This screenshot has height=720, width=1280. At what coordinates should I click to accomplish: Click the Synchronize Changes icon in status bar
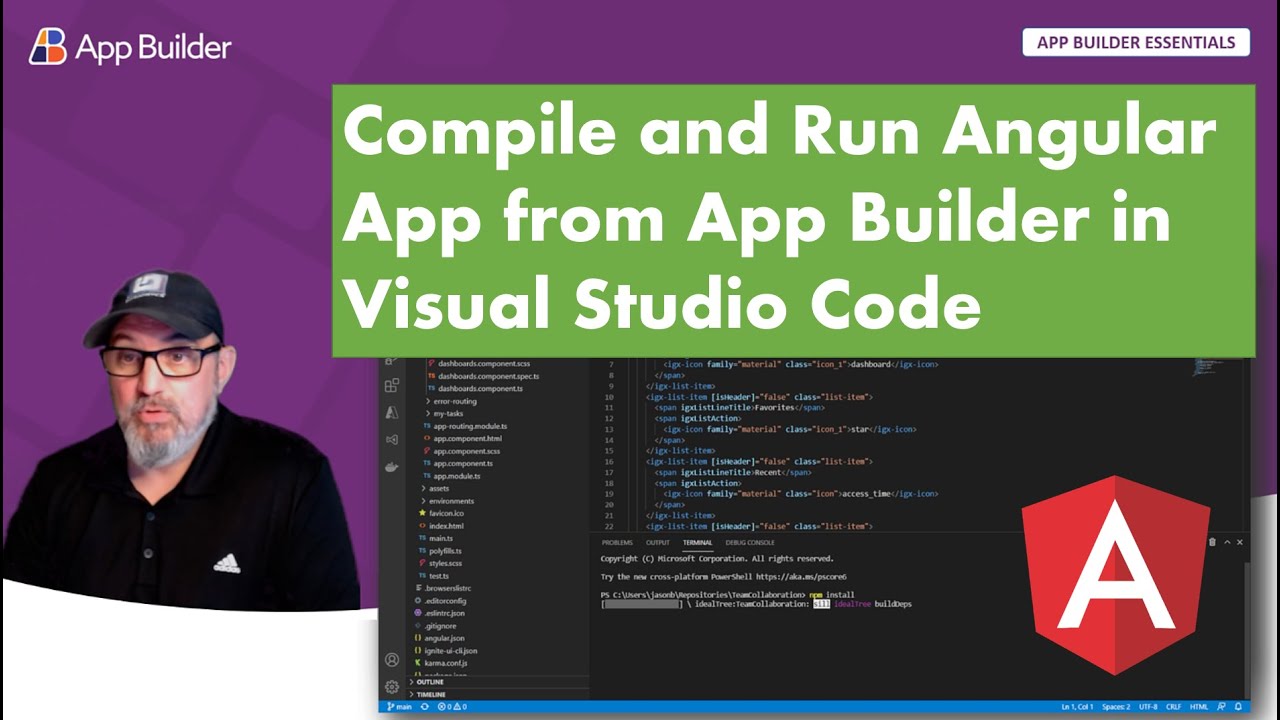pyautogui.click(x=424, y=706)
